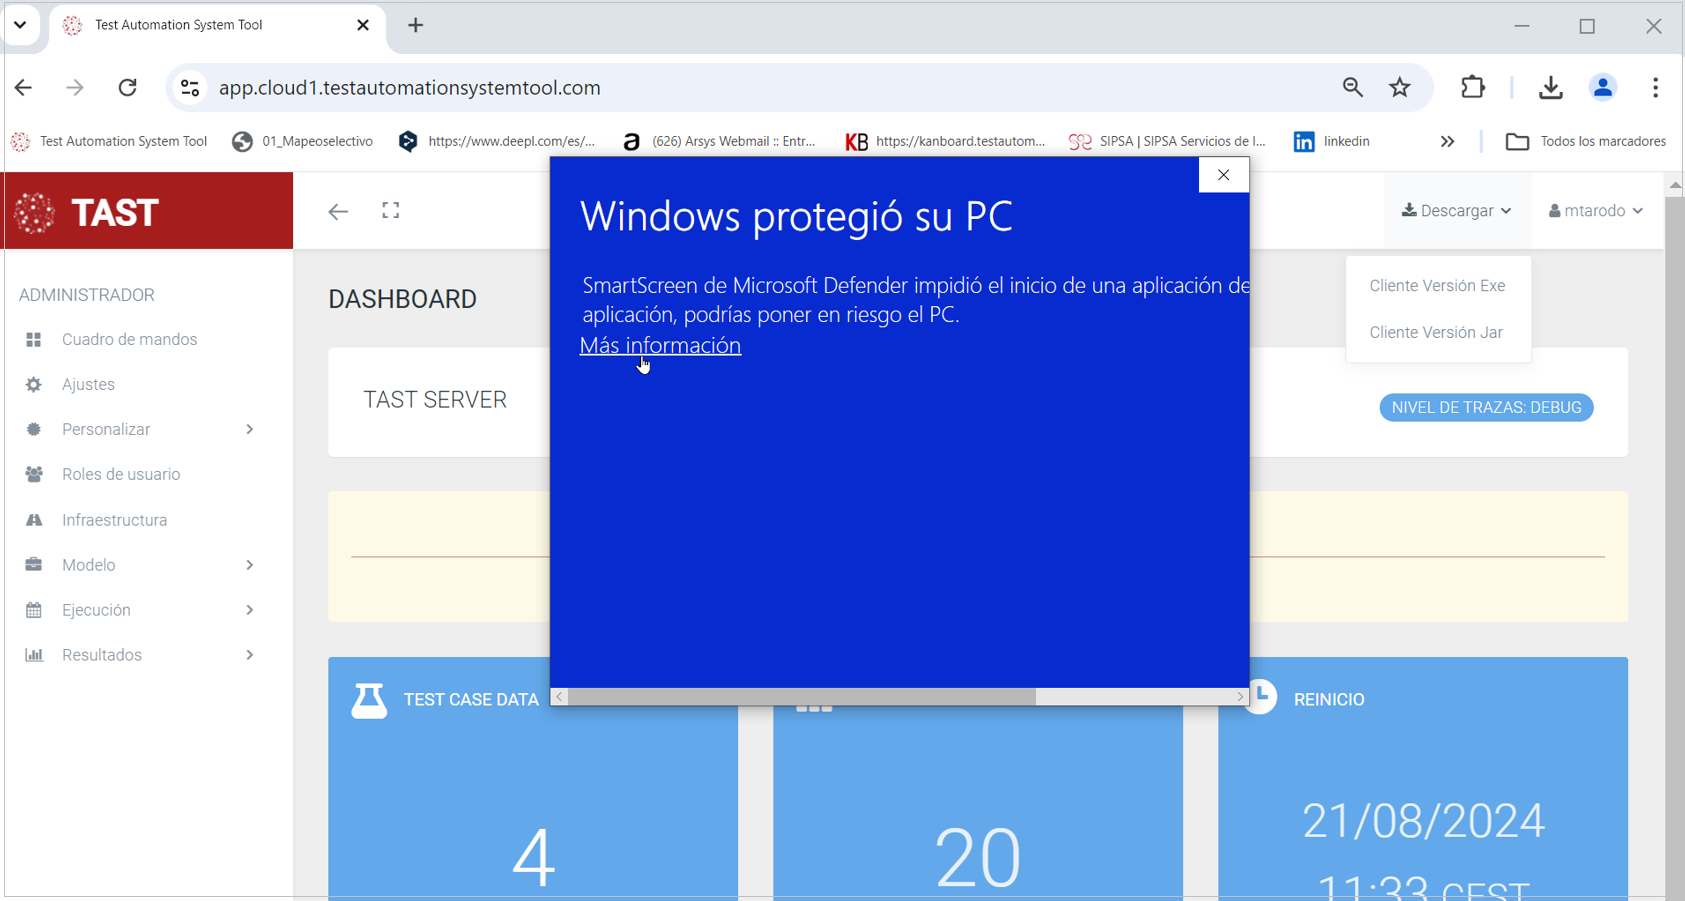Open the Descargar dropdown menu
Viewport: 1685px width, 901px height.
coord(1456,210)
